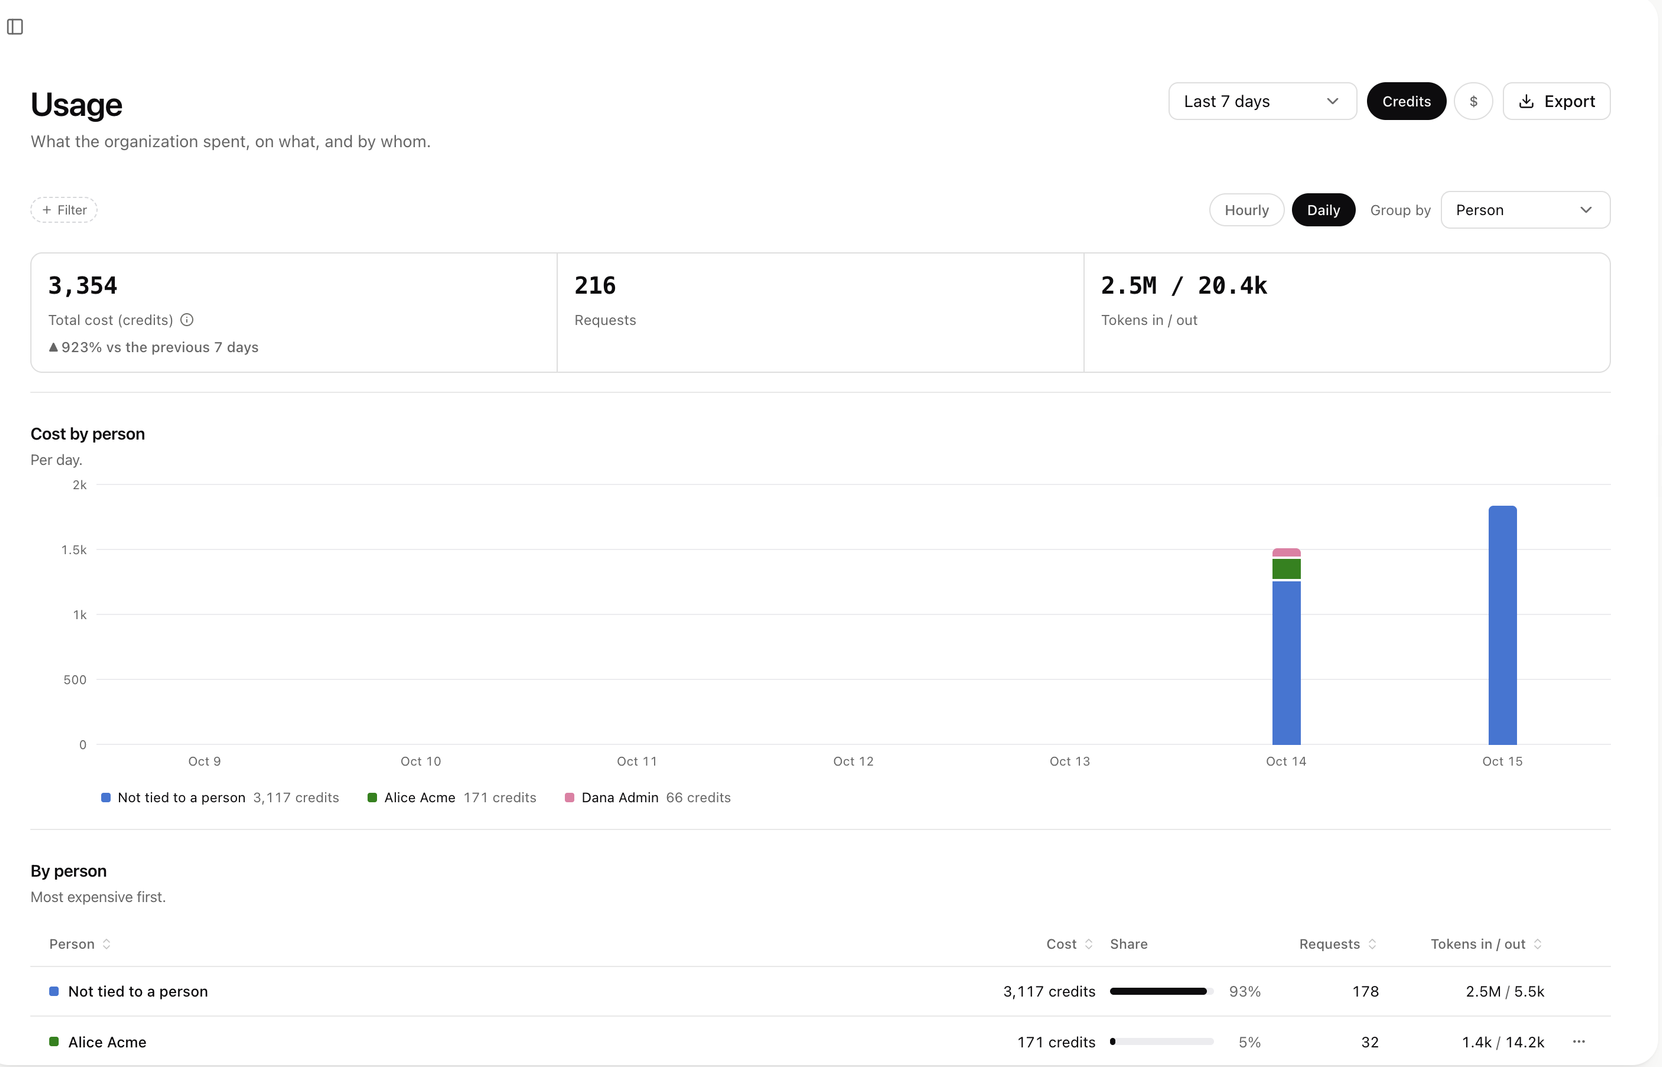Click the 216 Requests value
The width and height of the screenshot is (1662, 1067).
coord(595,286)
